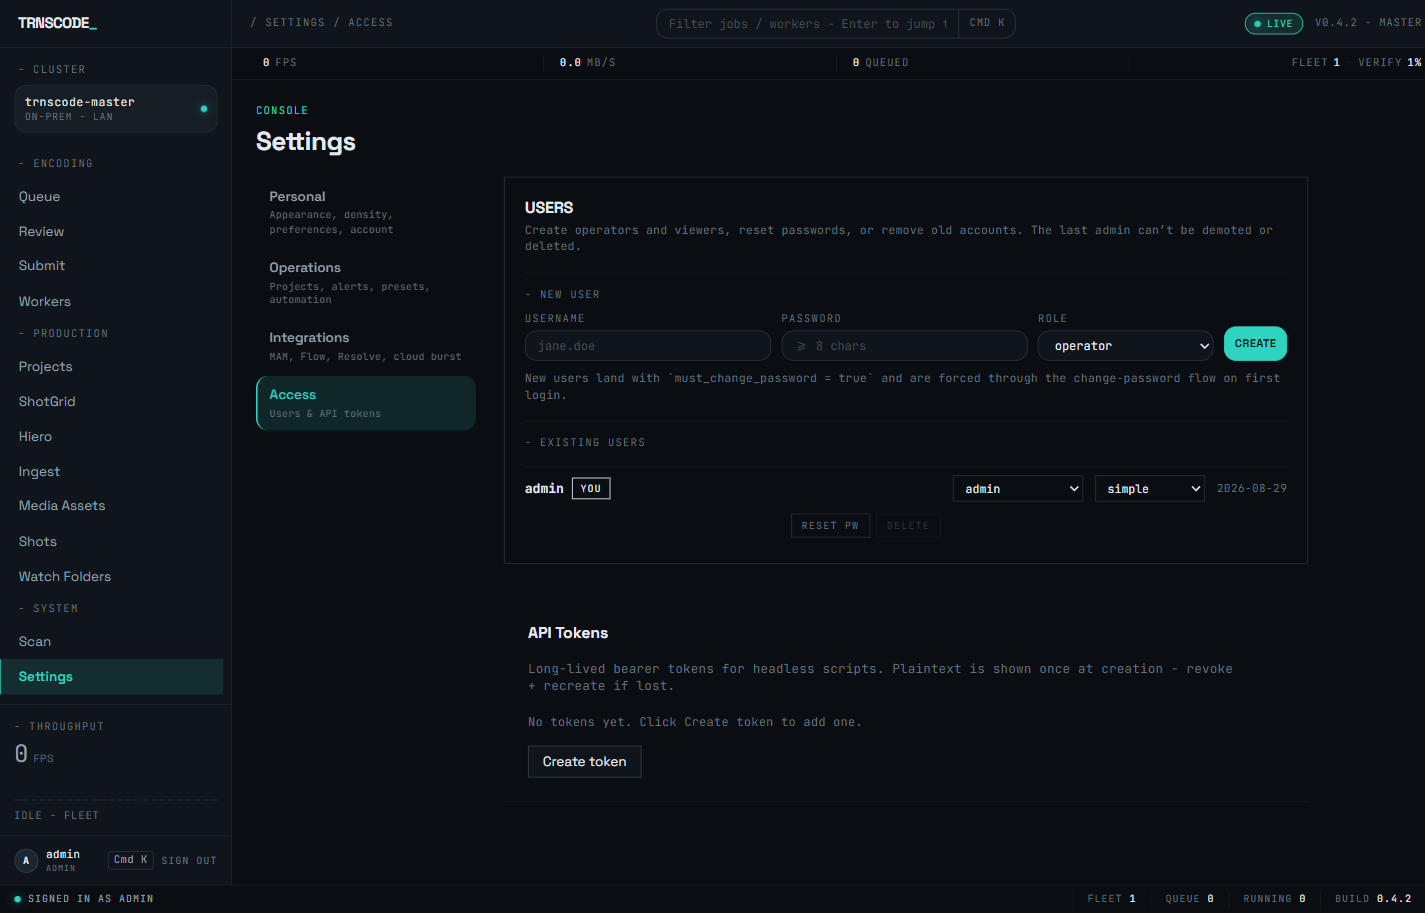Focus the Filter jobs / workers search field
Image resolution: width=1425 pixels, height=913 pixels.
click(808, 24)
